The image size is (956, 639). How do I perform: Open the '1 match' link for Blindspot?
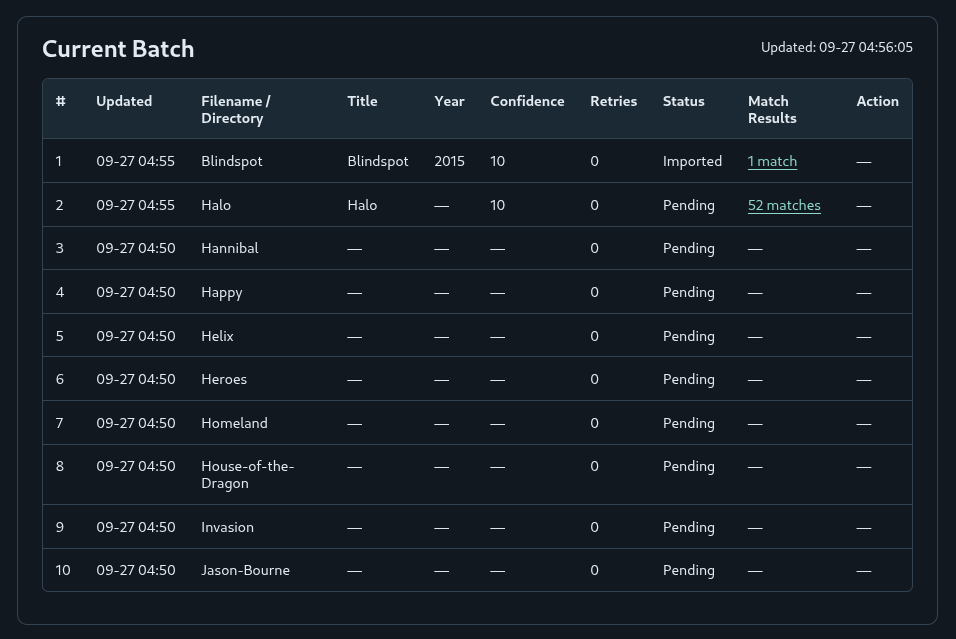point(772,161)
